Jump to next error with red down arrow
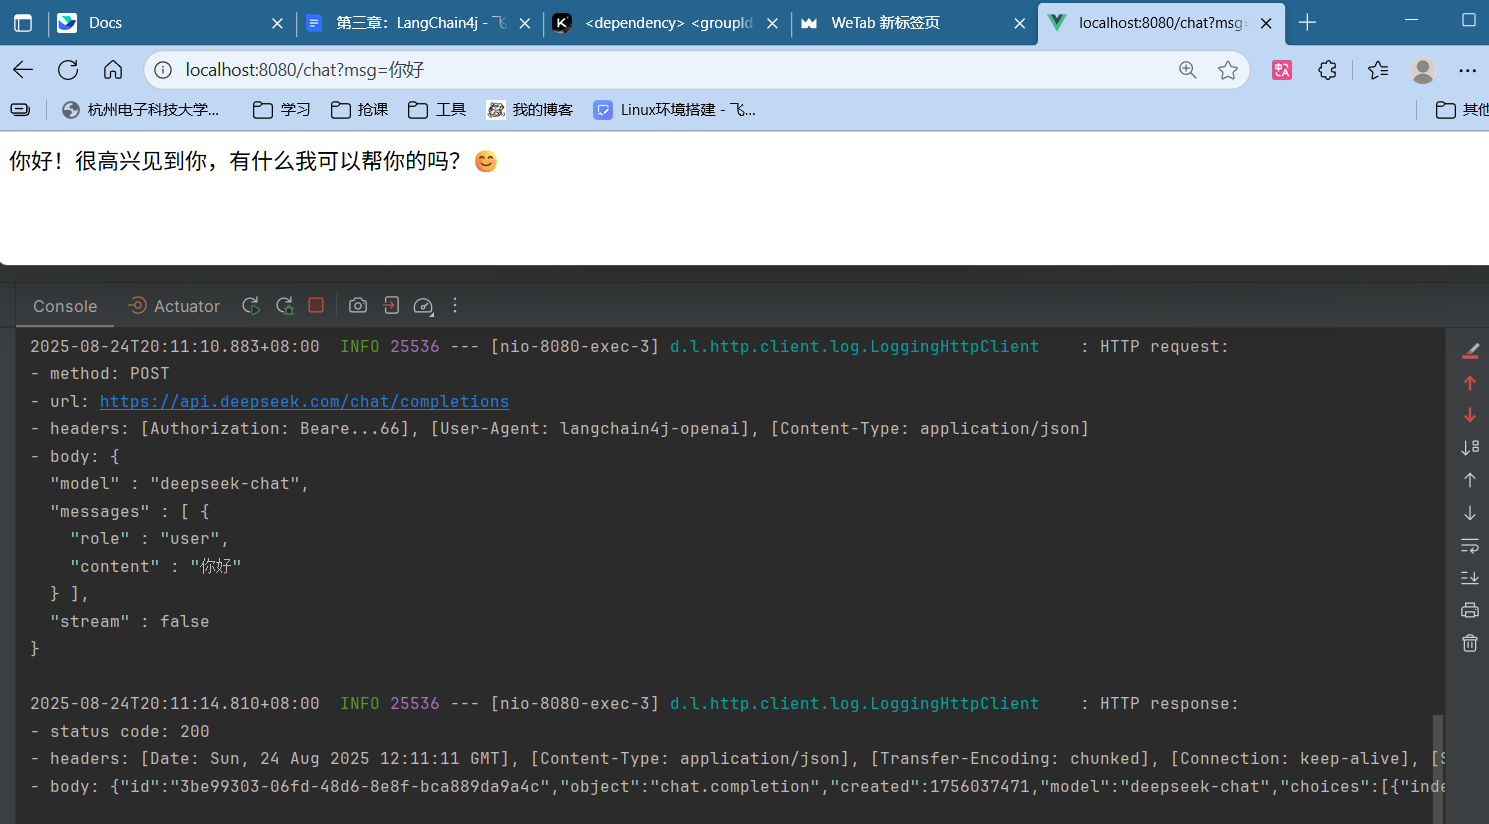 pyautogui.click(x=1470, y=415)
